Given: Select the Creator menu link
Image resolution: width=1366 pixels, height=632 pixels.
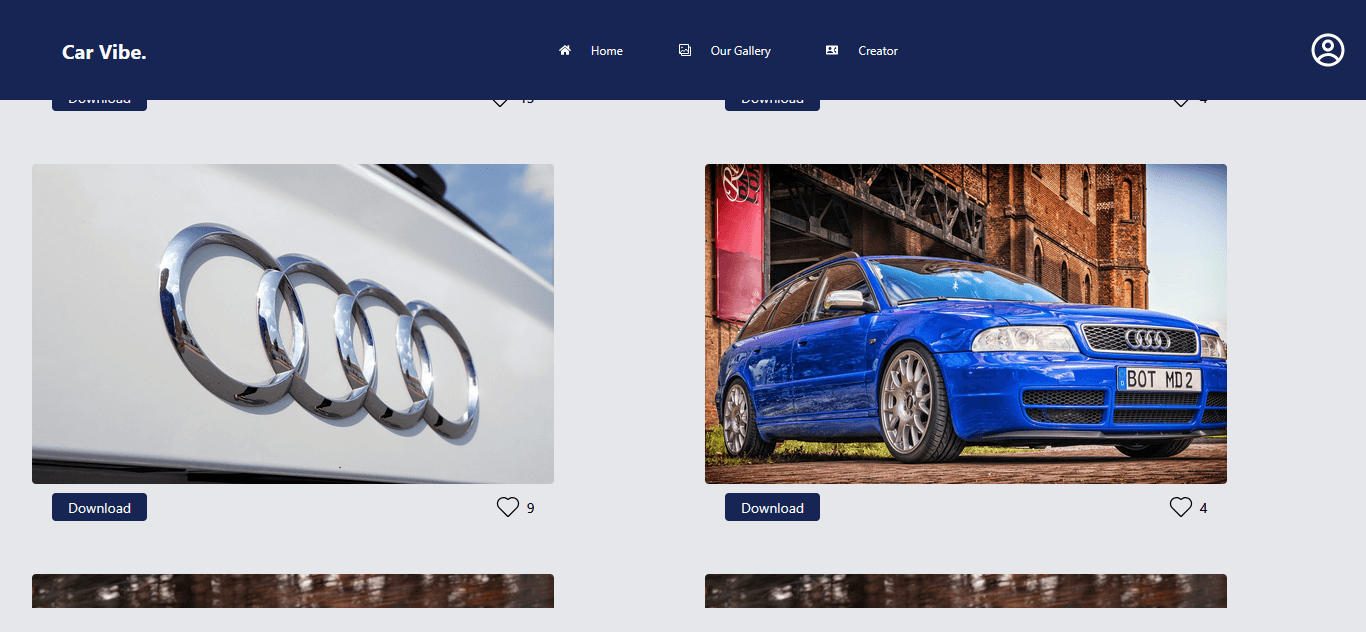Looking at the screenshot, I should pyautogui.click(x=878, y=51).
